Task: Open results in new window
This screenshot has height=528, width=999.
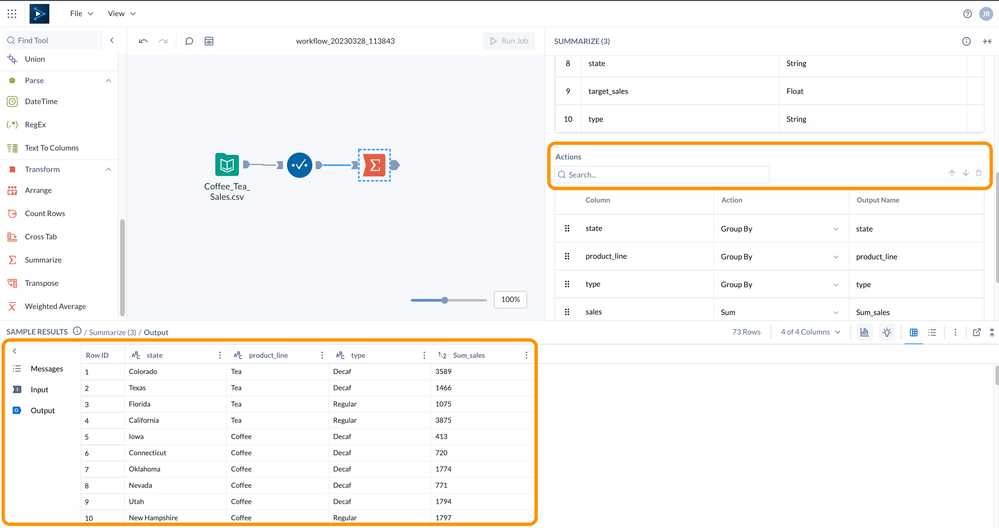Action: pyautogui.click(x=977, y=332)
